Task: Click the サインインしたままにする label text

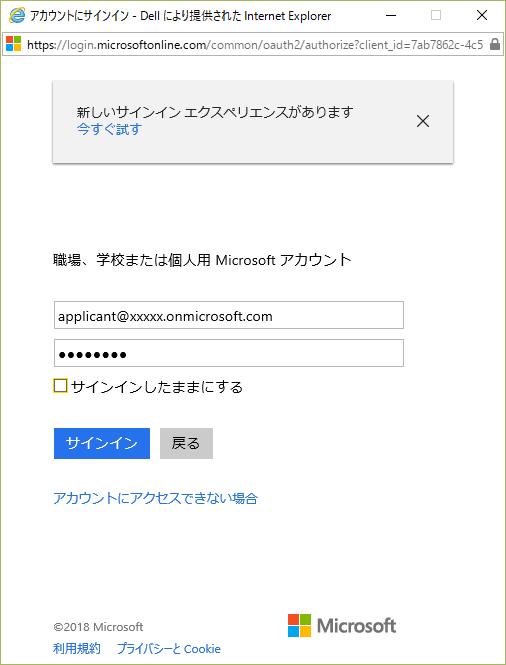Action: point(157,387)
